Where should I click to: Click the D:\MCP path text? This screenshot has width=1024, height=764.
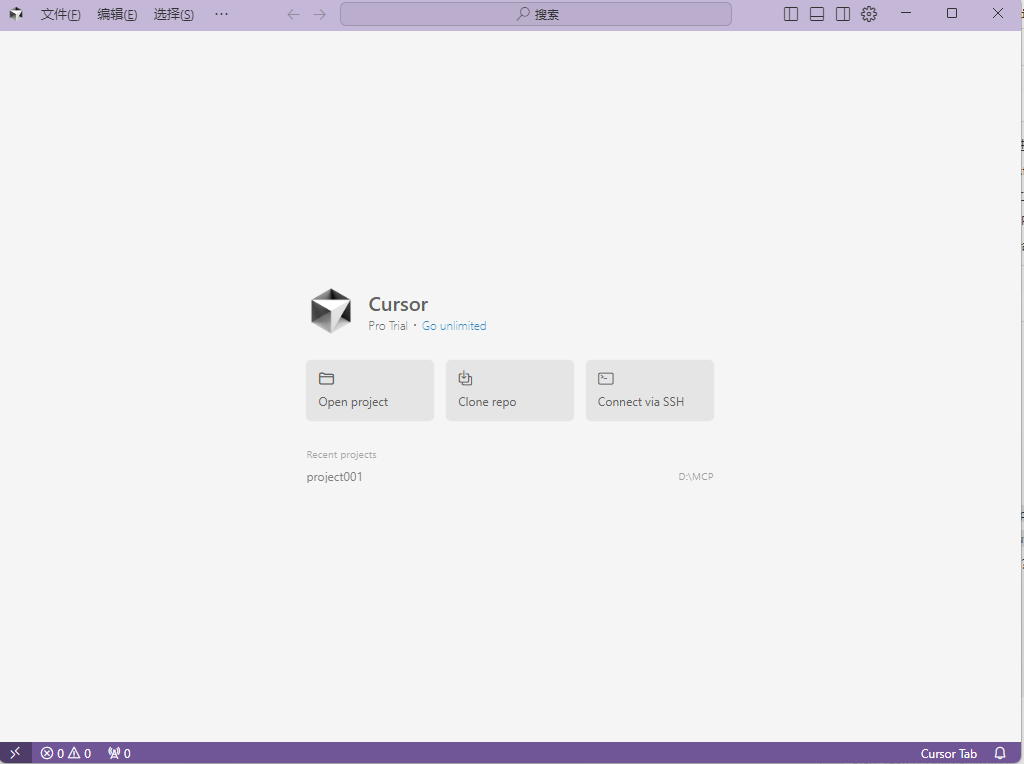(696, 477)
